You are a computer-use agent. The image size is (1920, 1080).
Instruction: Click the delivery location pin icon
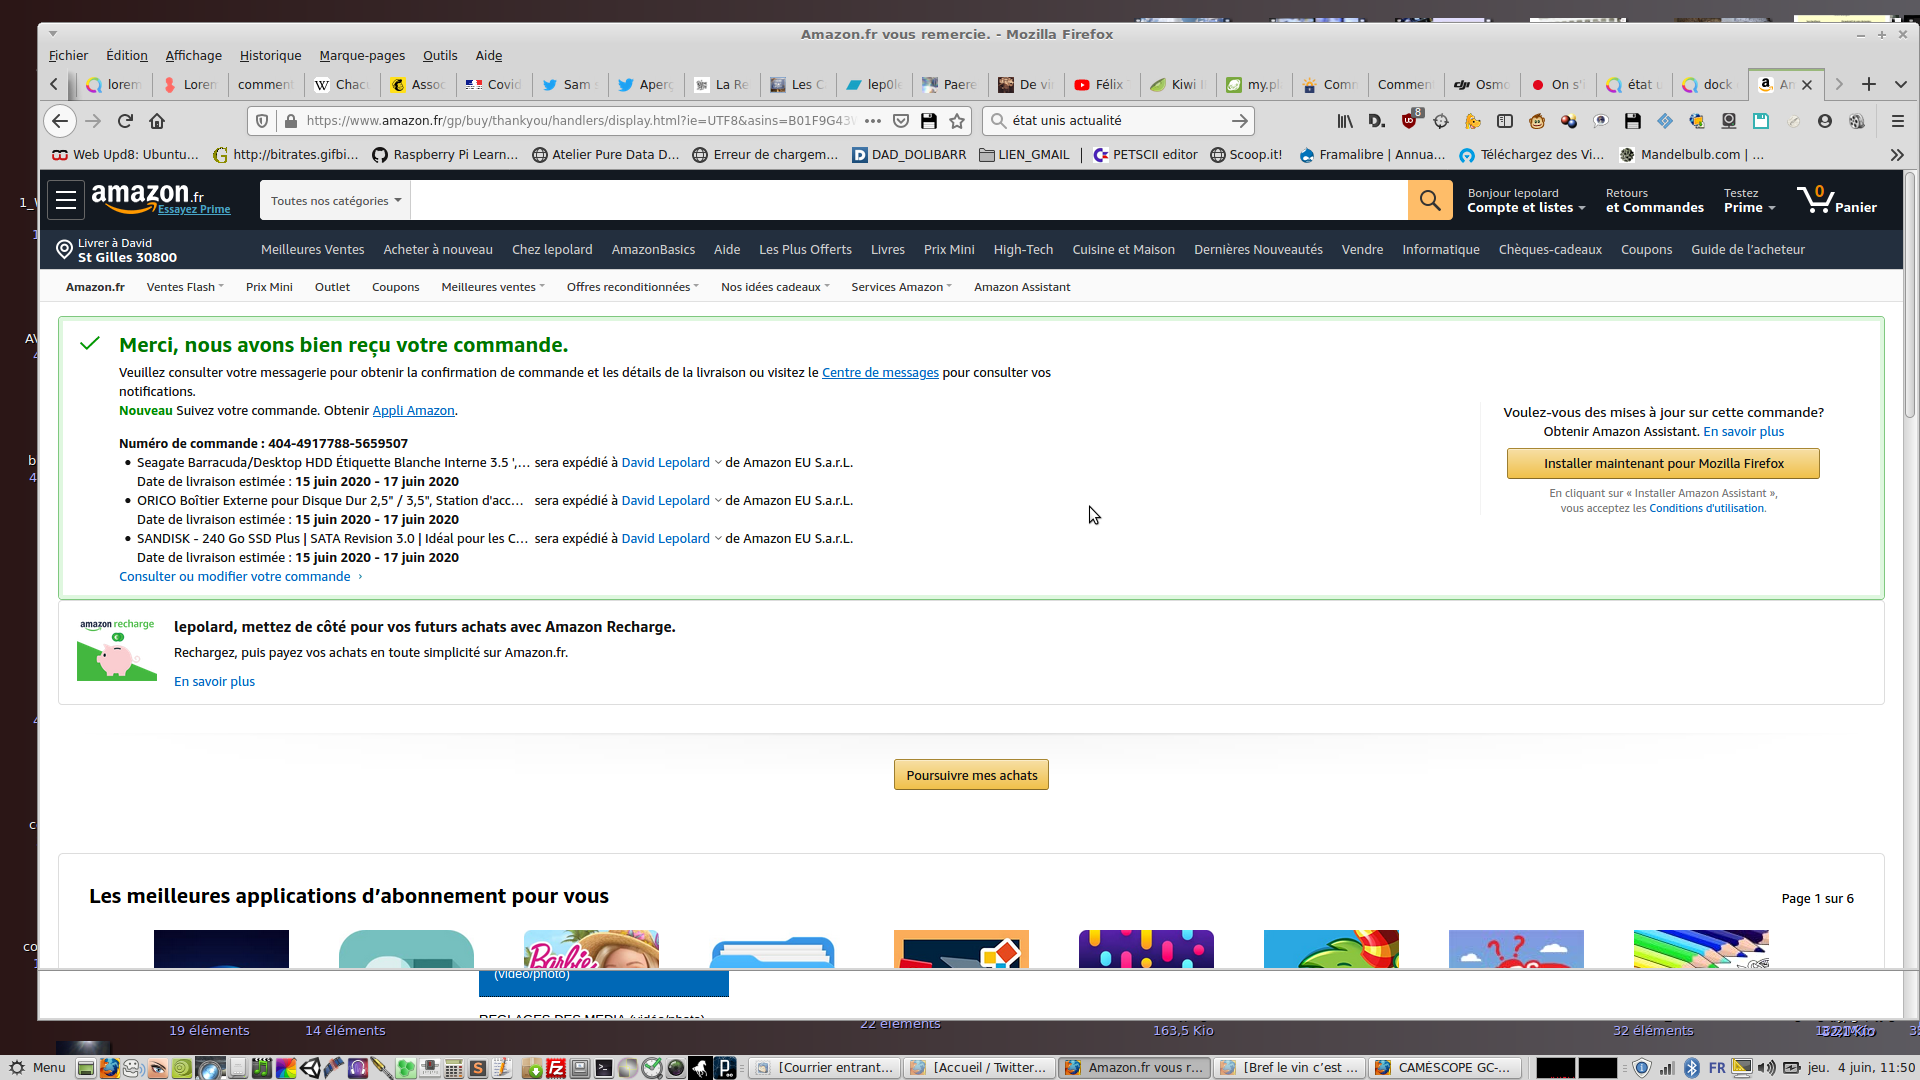coord(64,249)
